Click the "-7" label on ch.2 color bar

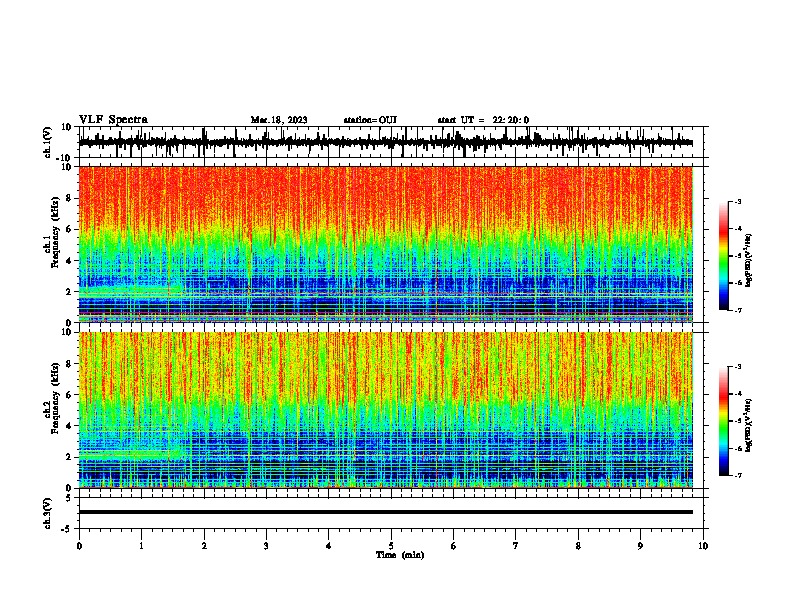[737, 475]
